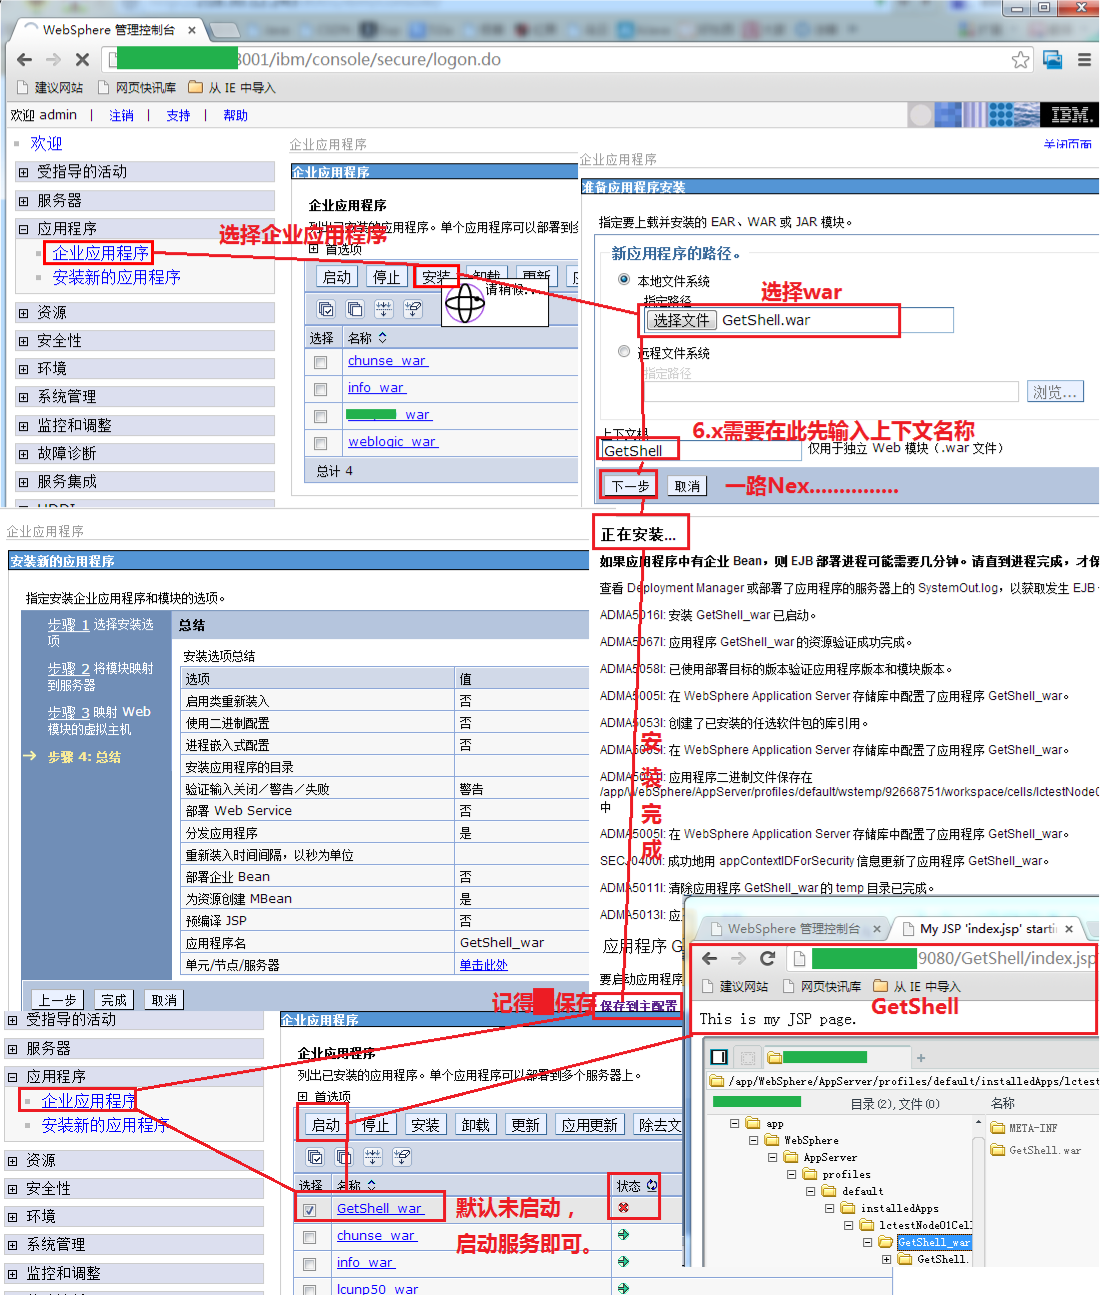Image resolution: width=1100 pixels, height=1301 pixels.
Task: Open GetShell.war folder in the file list
Action: coord(1036,1150)
